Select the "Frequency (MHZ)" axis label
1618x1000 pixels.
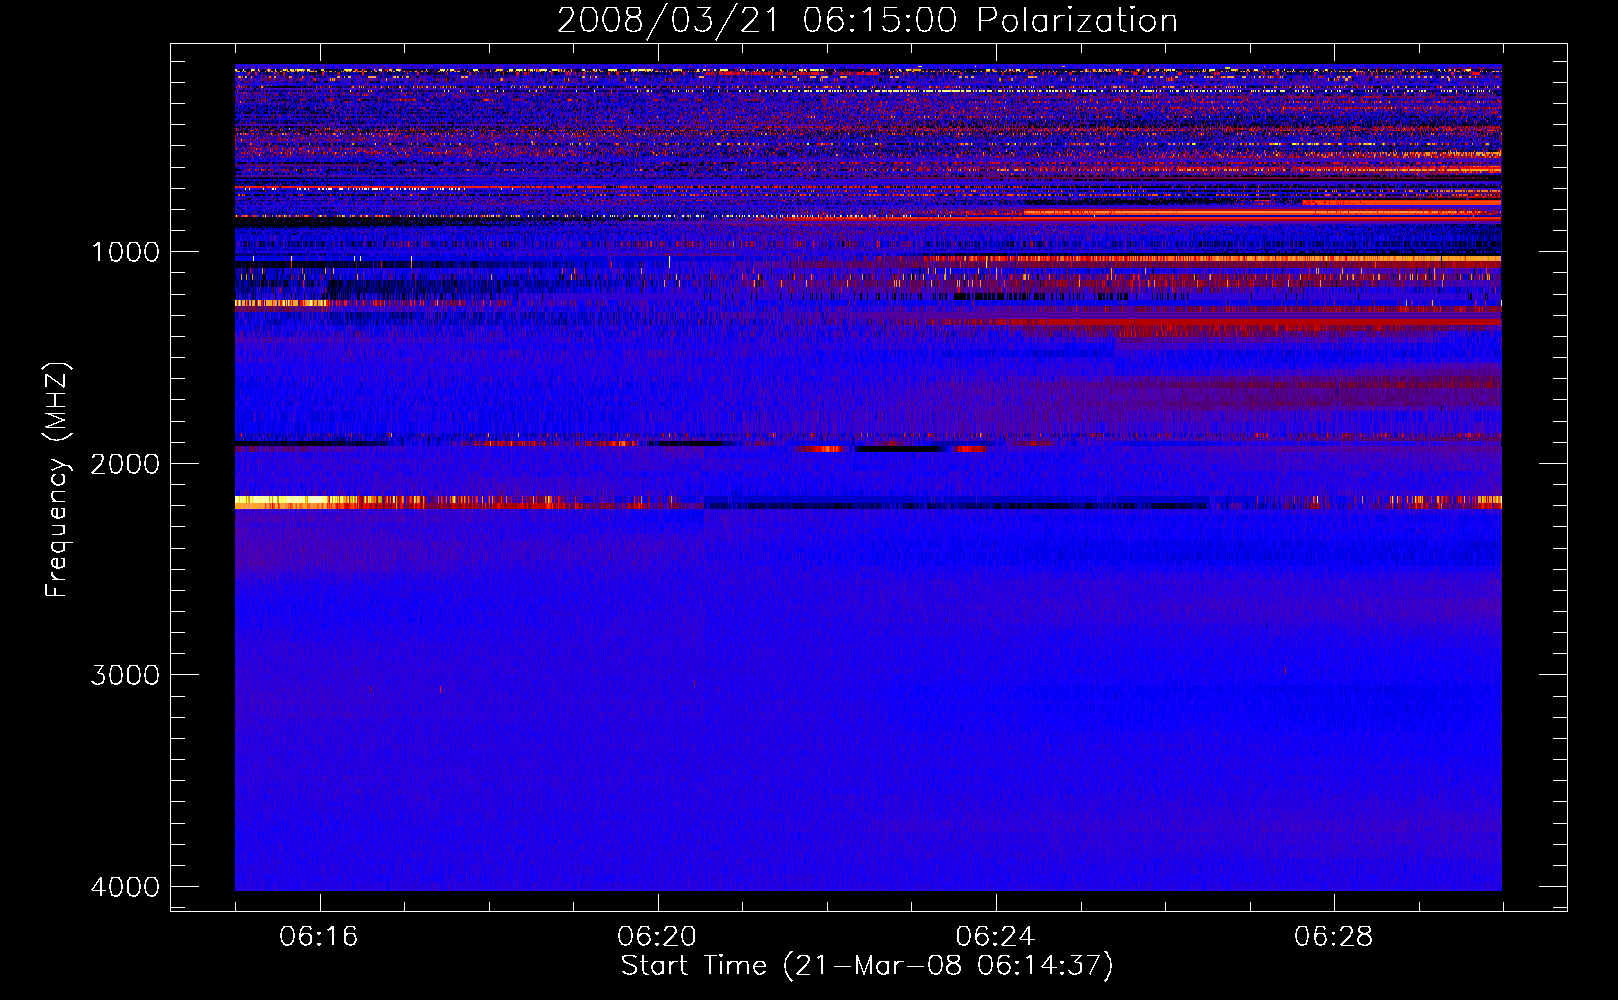coord(57,480)
